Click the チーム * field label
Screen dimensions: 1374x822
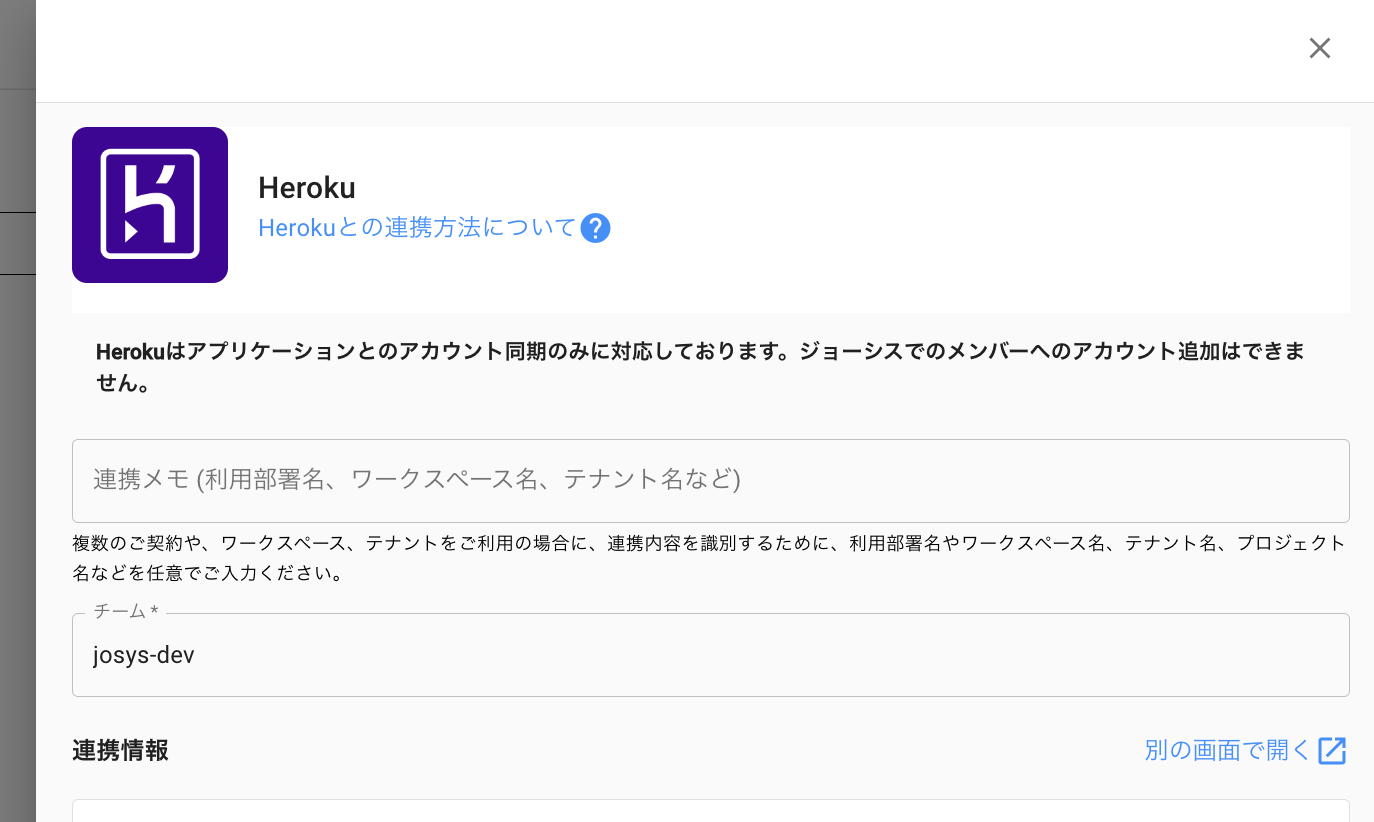[x=126, y=610]
